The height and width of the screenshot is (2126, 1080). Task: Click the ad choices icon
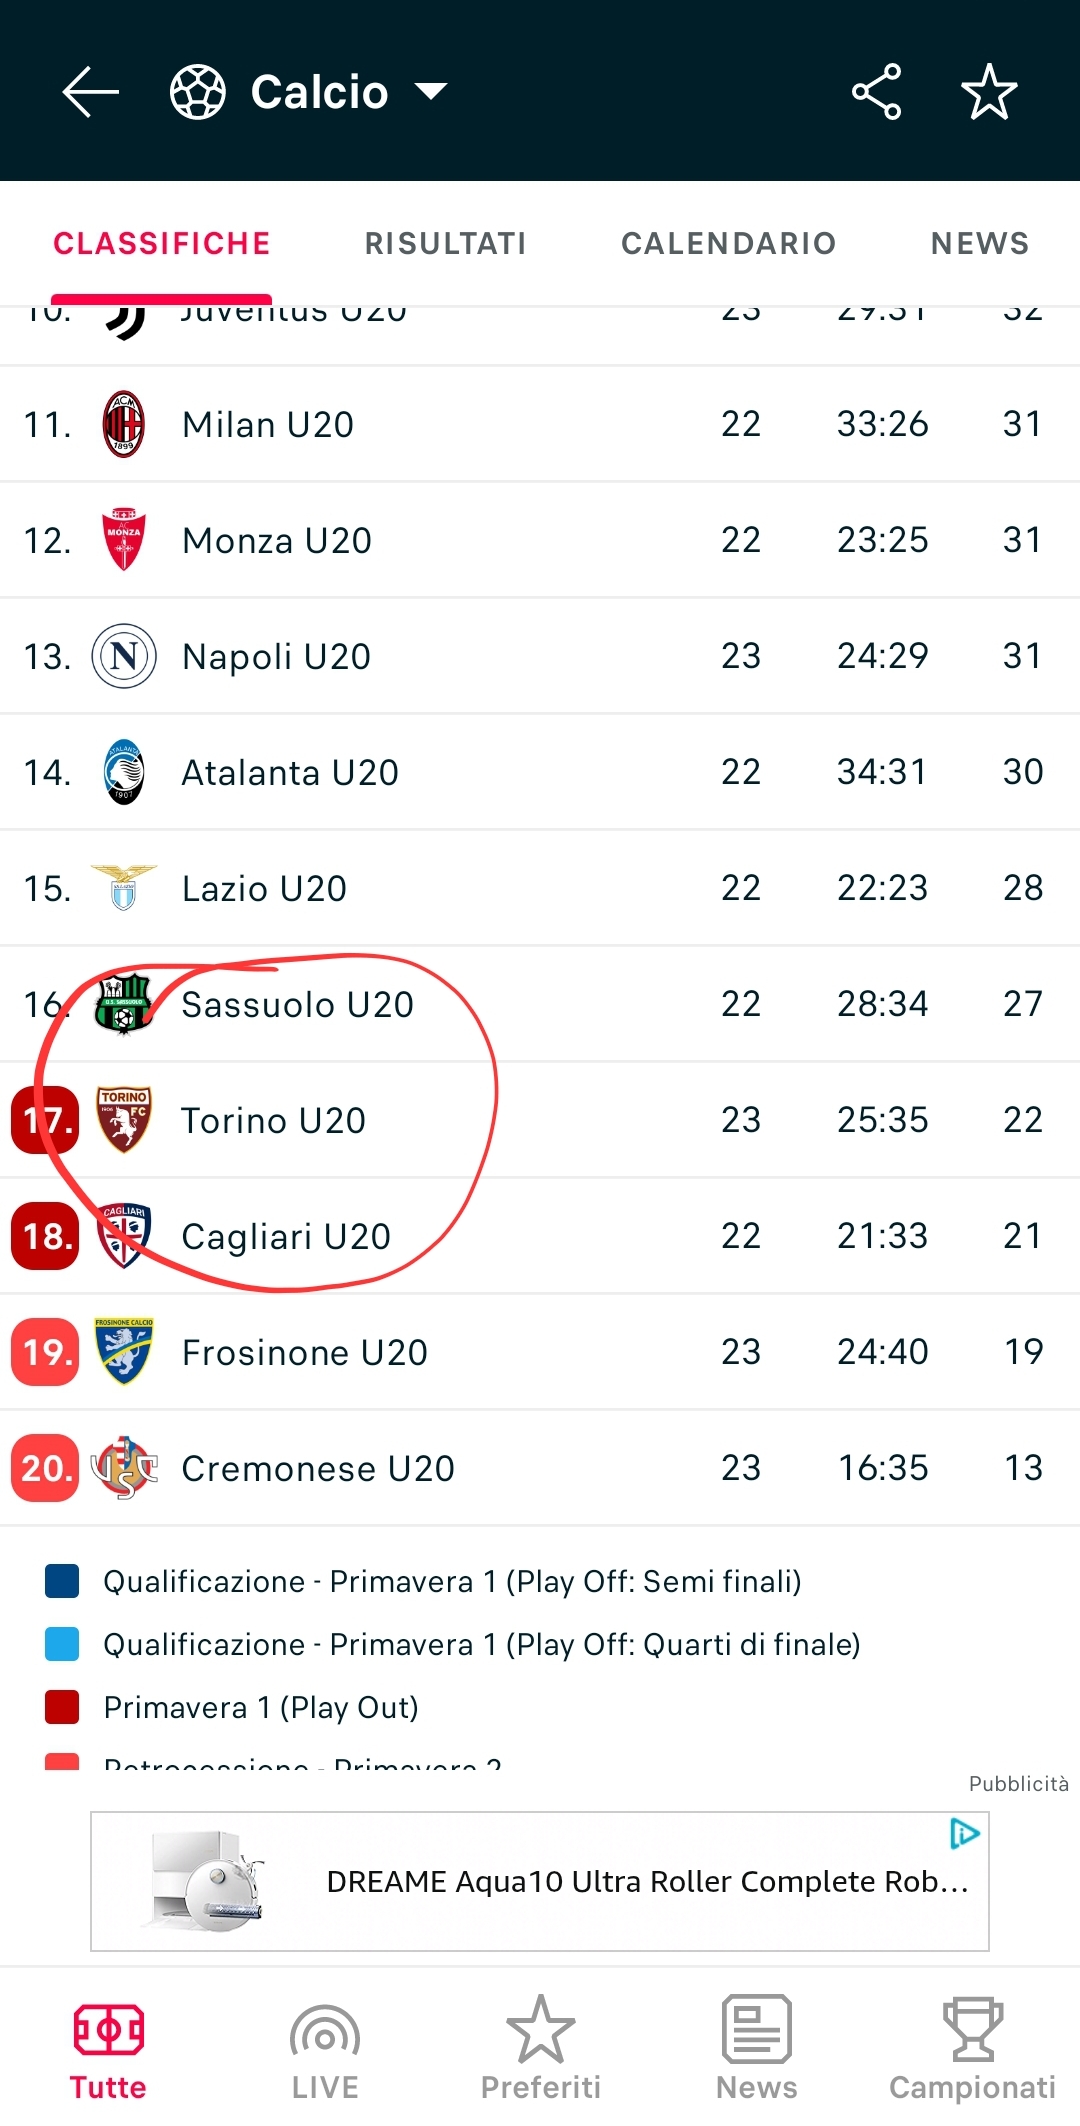(x=964, y=1833)
